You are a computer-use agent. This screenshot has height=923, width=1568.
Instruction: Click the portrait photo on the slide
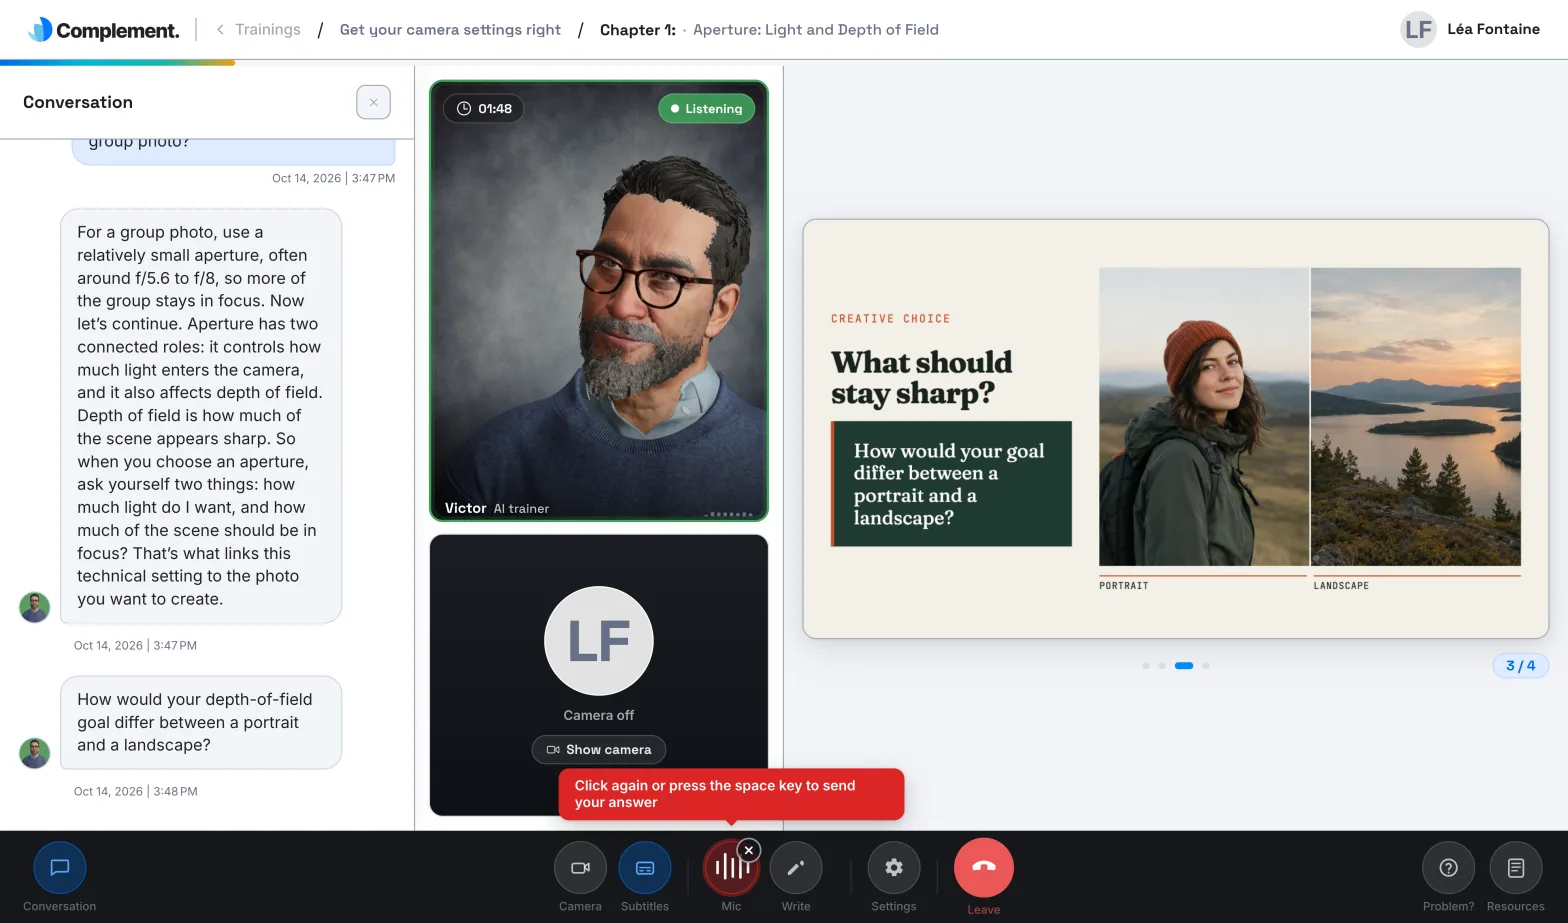pyautogui.click(x=1204, y=417)
